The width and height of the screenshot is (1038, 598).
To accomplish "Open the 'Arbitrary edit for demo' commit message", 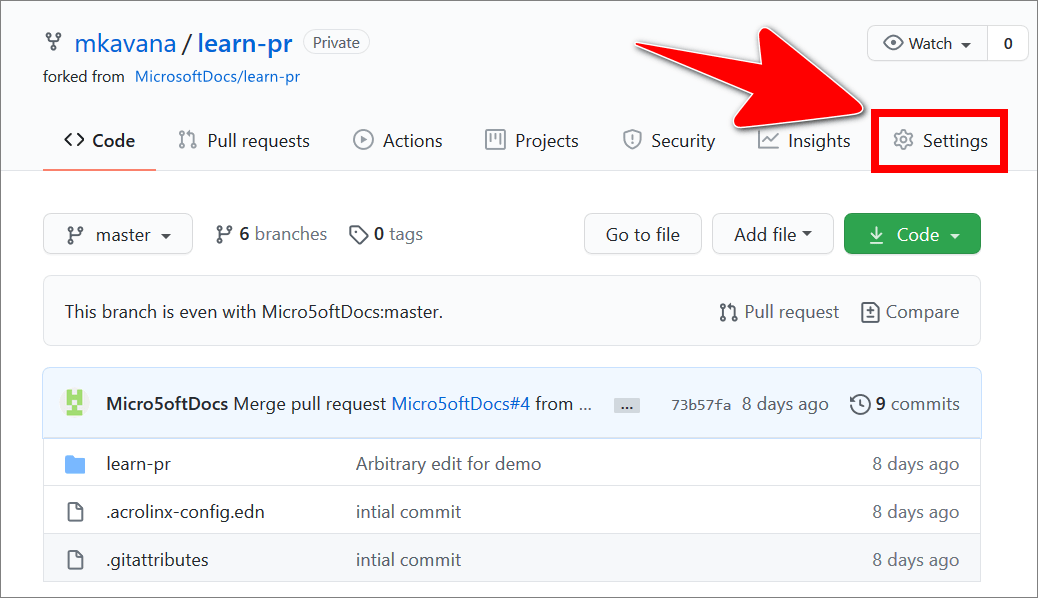I will pos(448,464).
